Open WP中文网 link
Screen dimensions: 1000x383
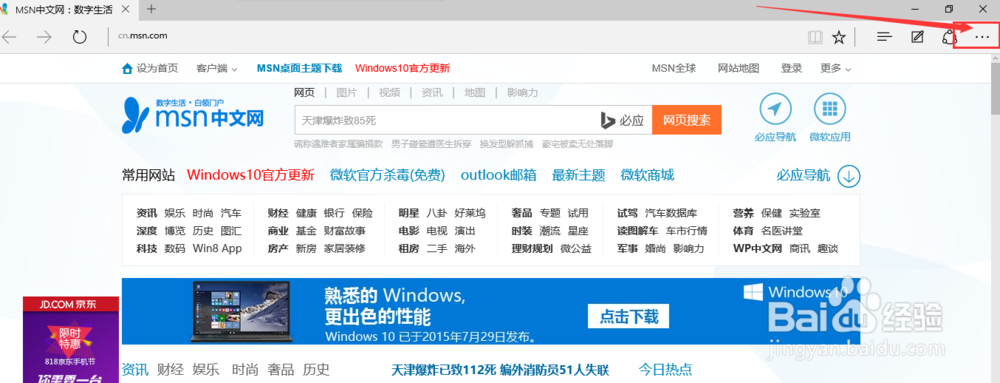(757, 249)
